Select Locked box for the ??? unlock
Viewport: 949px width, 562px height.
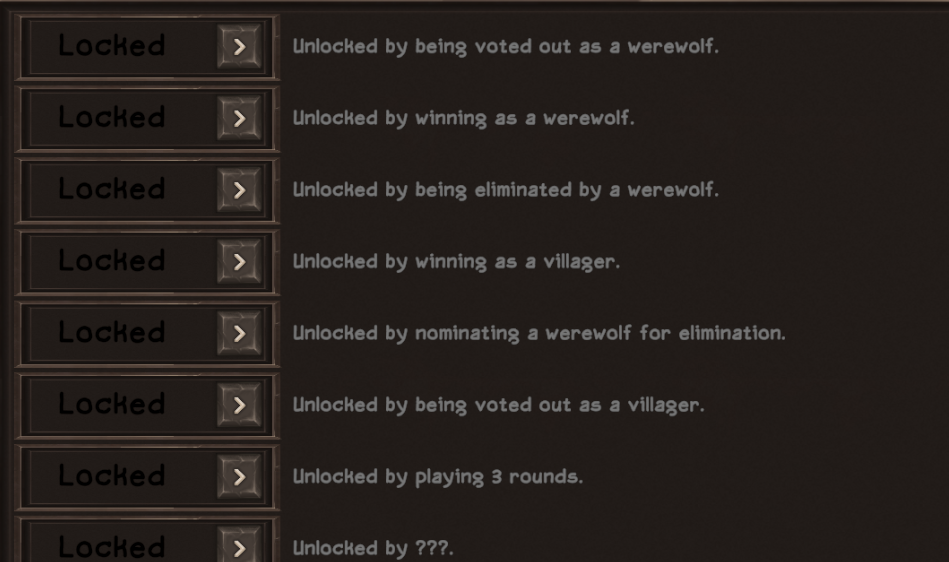tap(147, 539)
